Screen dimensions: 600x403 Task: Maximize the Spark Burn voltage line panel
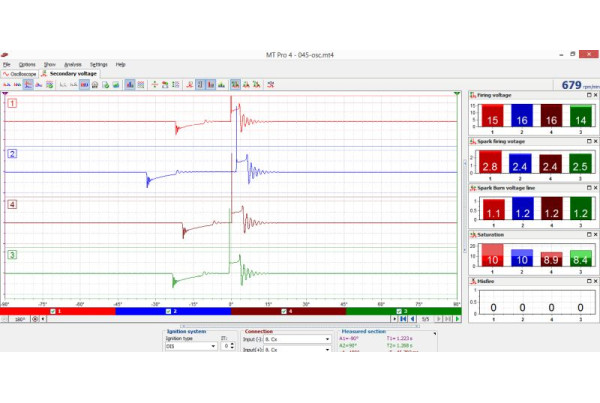[585, 187]
